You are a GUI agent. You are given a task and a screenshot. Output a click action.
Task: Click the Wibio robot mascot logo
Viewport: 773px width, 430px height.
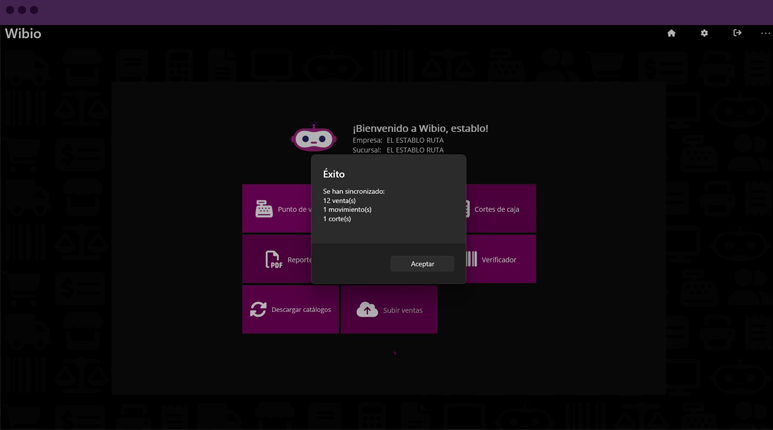[314, 137]
